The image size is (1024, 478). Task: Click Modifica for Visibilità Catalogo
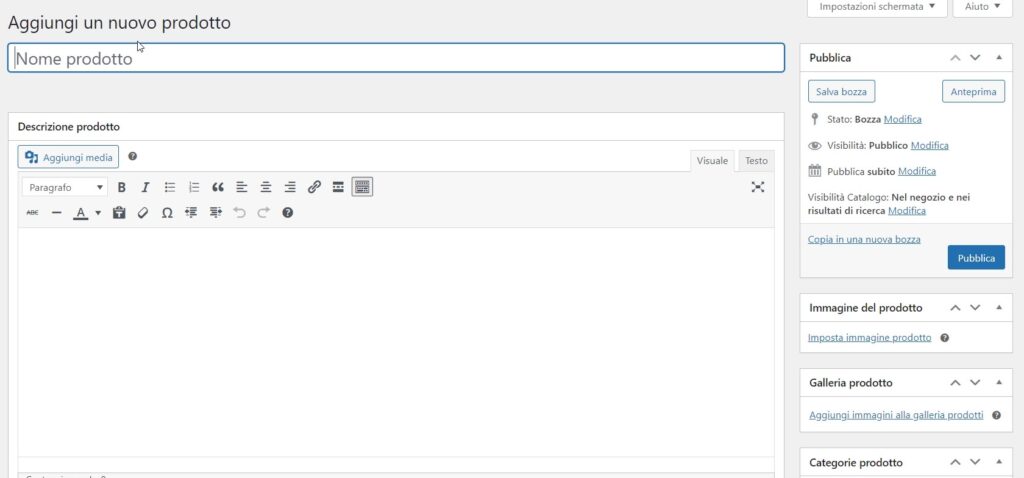tap(906, 211)
